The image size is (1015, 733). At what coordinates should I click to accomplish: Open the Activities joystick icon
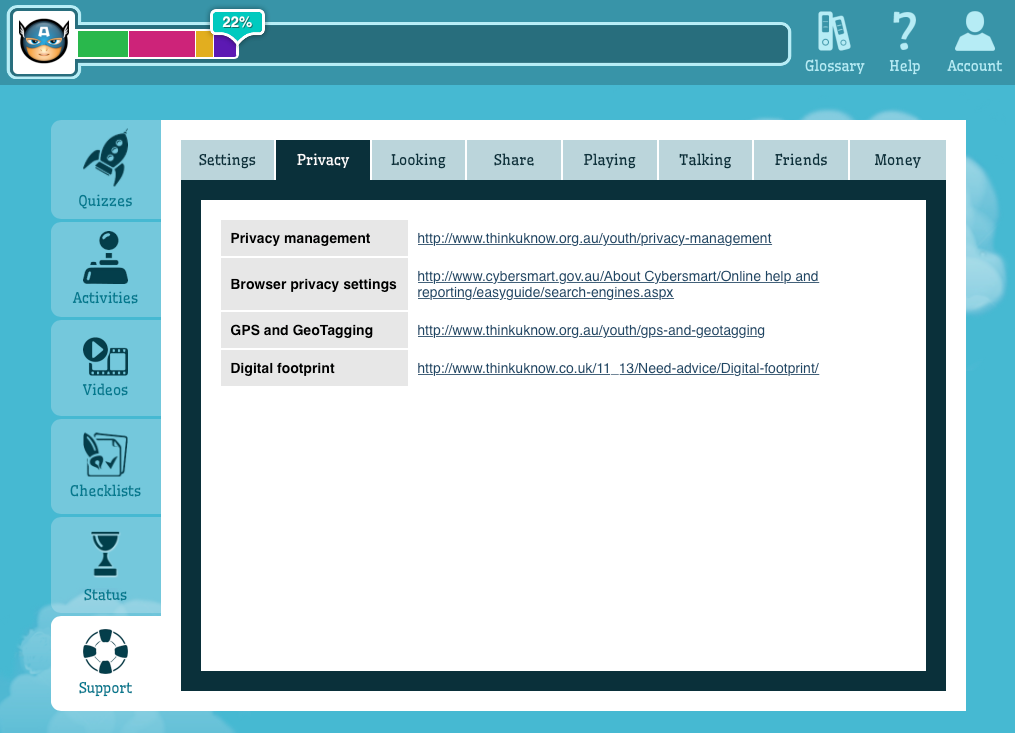(105, 259)
